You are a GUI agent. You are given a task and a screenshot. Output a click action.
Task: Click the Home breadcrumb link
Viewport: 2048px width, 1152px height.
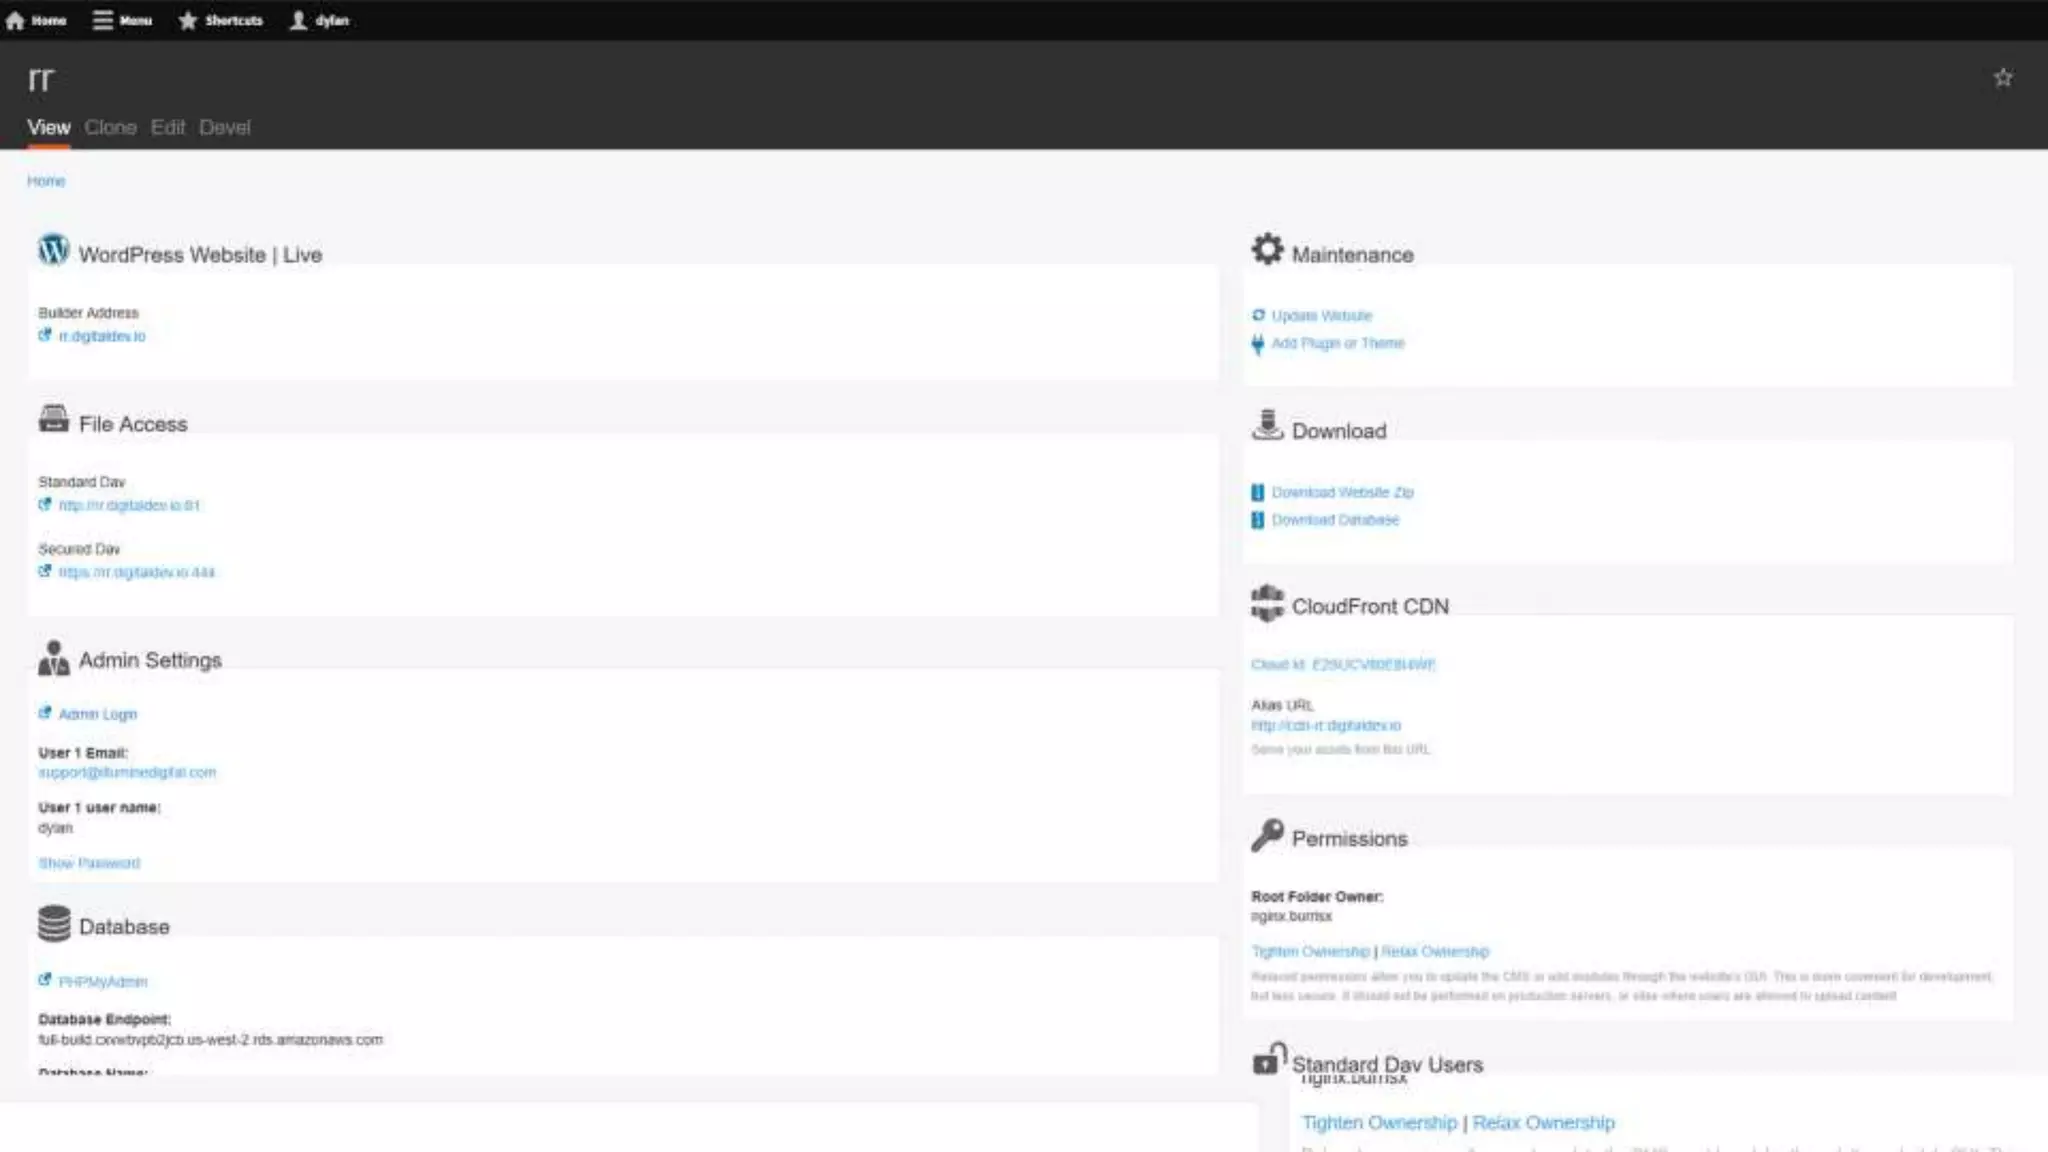[46, 181]
